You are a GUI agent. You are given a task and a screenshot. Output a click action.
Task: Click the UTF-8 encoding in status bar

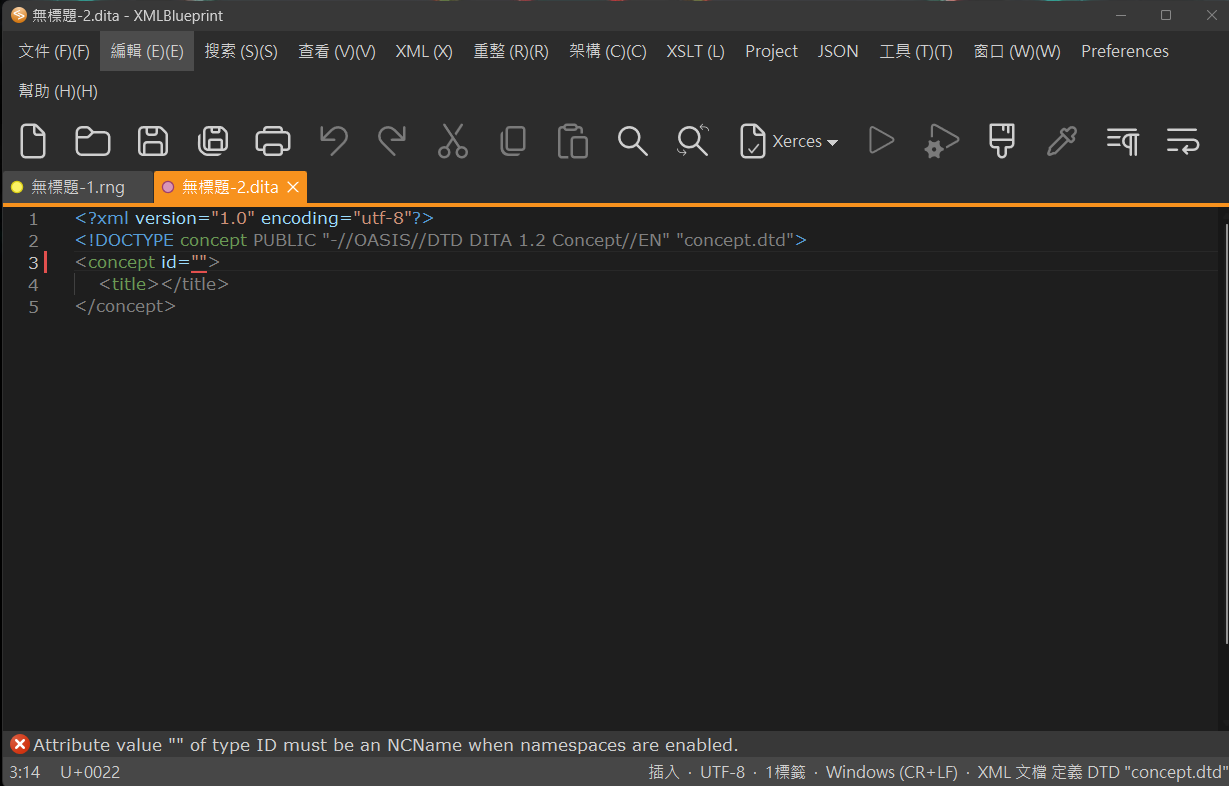point(722,772)
